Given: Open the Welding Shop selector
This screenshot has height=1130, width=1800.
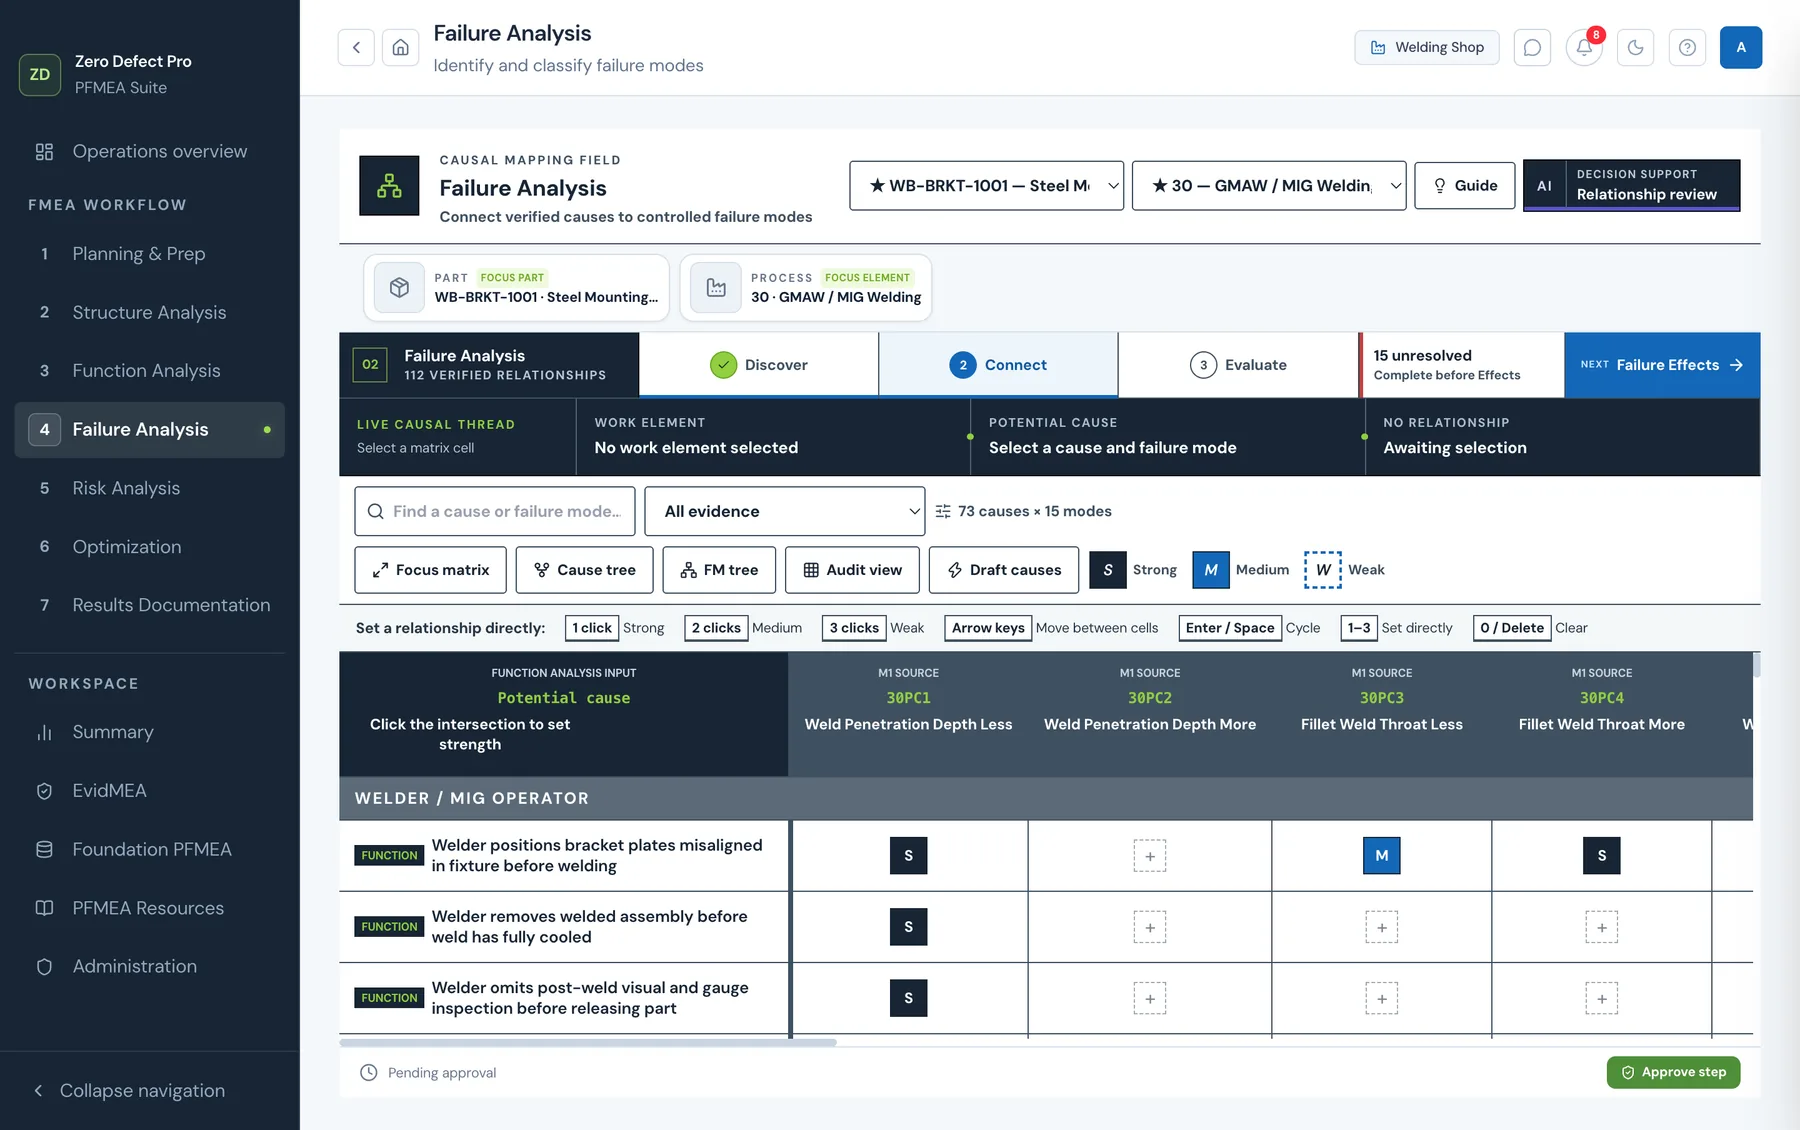Looking at the screenshot, I should tap(1427, 47).
